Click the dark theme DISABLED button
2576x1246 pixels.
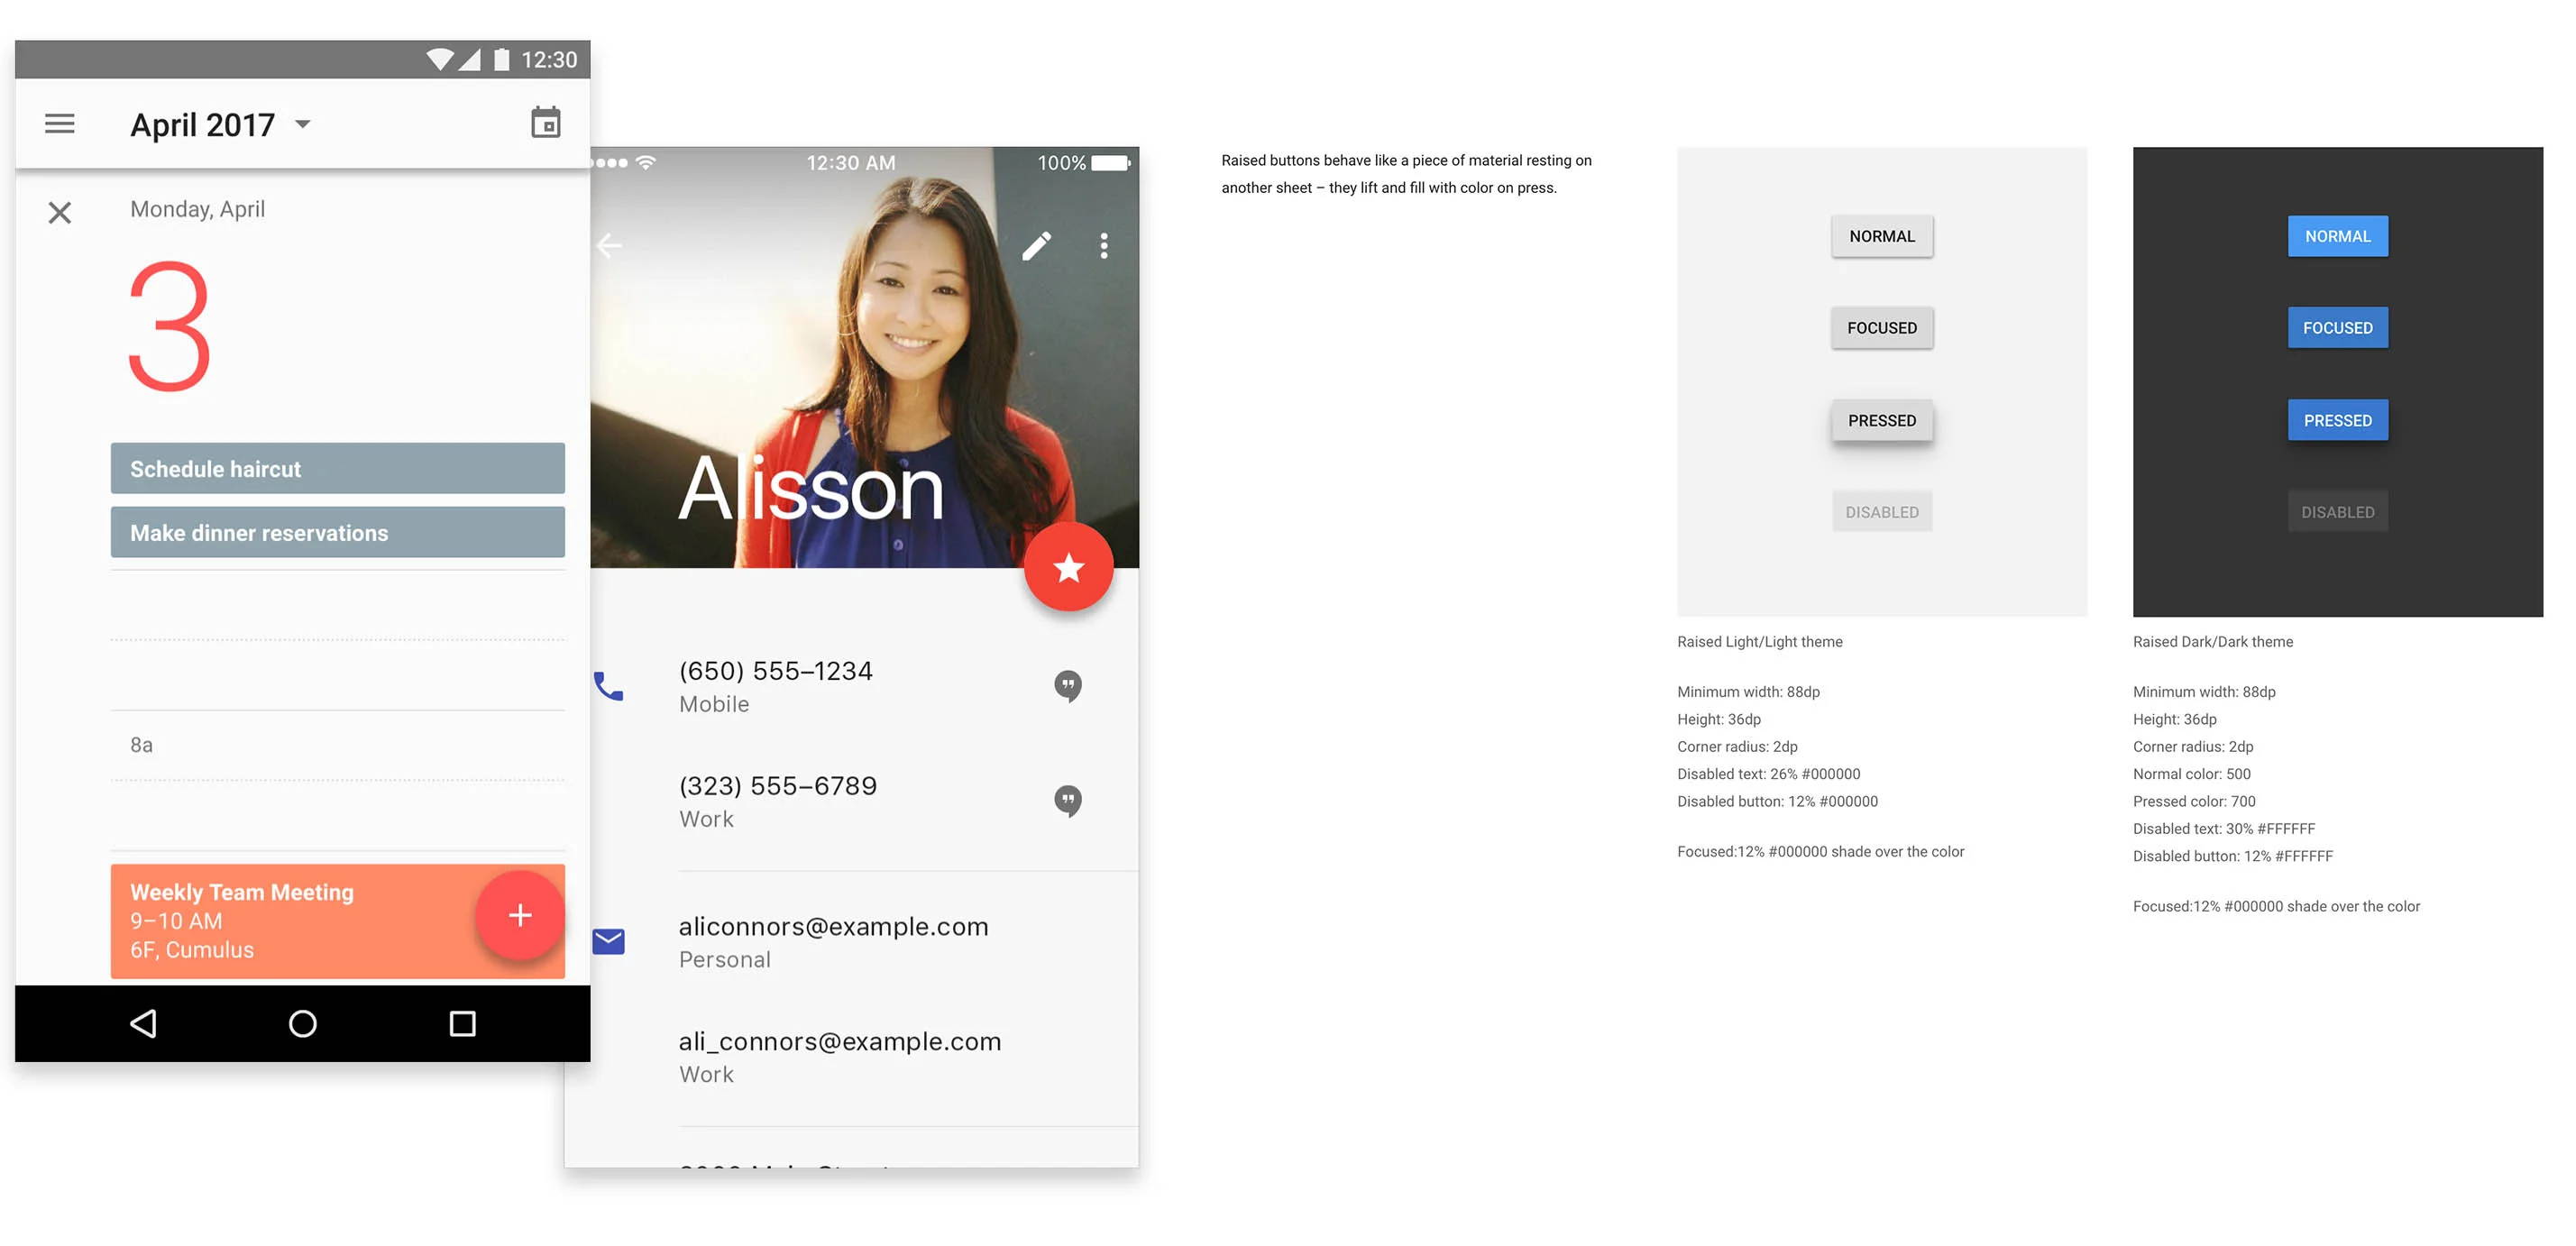click(2338, 512)
